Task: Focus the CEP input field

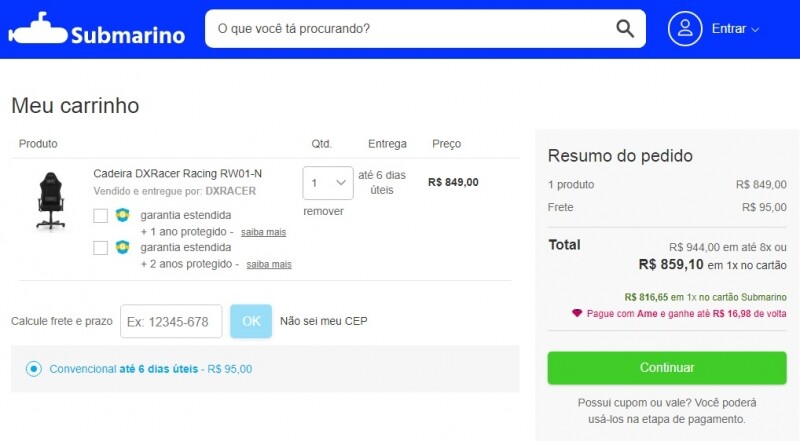Action: click(x=171, y=322)
